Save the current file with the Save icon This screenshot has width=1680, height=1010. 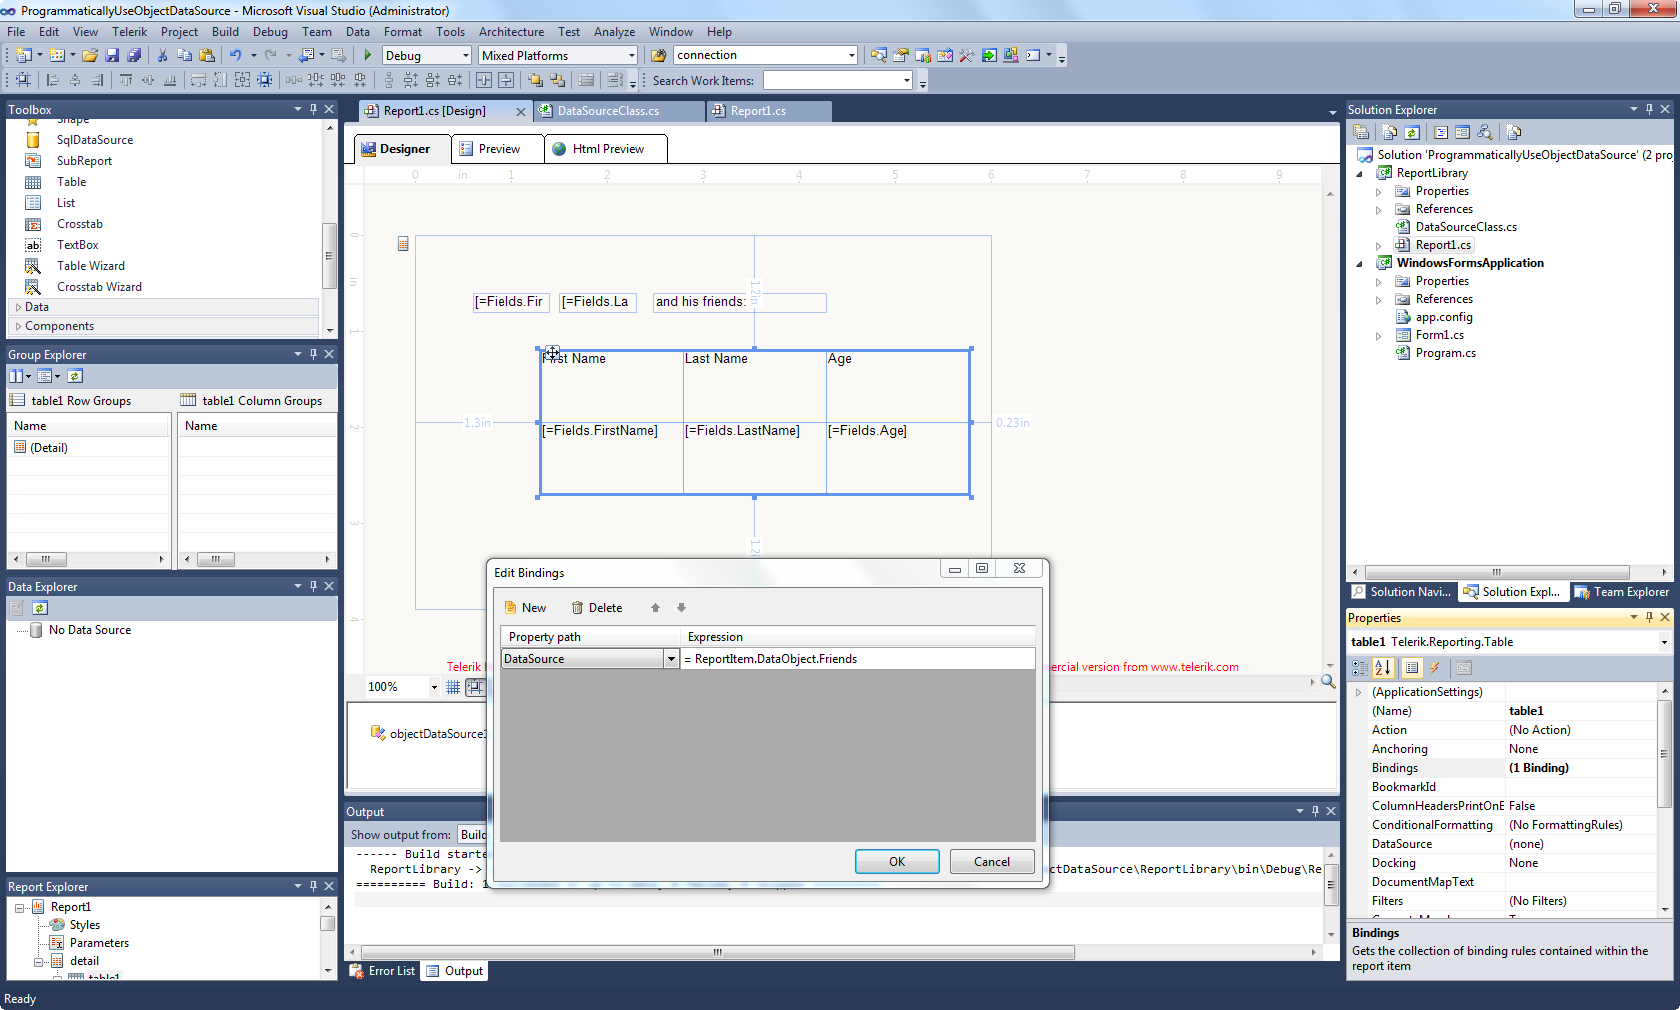(112, 56)
